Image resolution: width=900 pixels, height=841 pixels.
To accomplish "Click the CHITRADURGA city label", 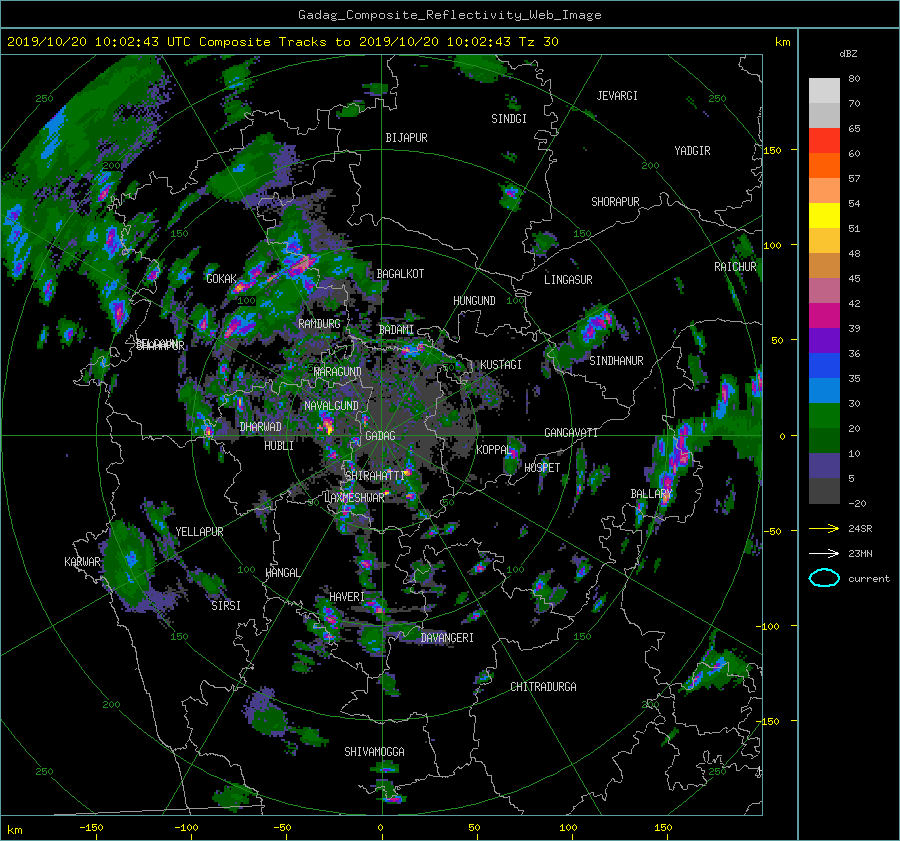I will [544, 687].
